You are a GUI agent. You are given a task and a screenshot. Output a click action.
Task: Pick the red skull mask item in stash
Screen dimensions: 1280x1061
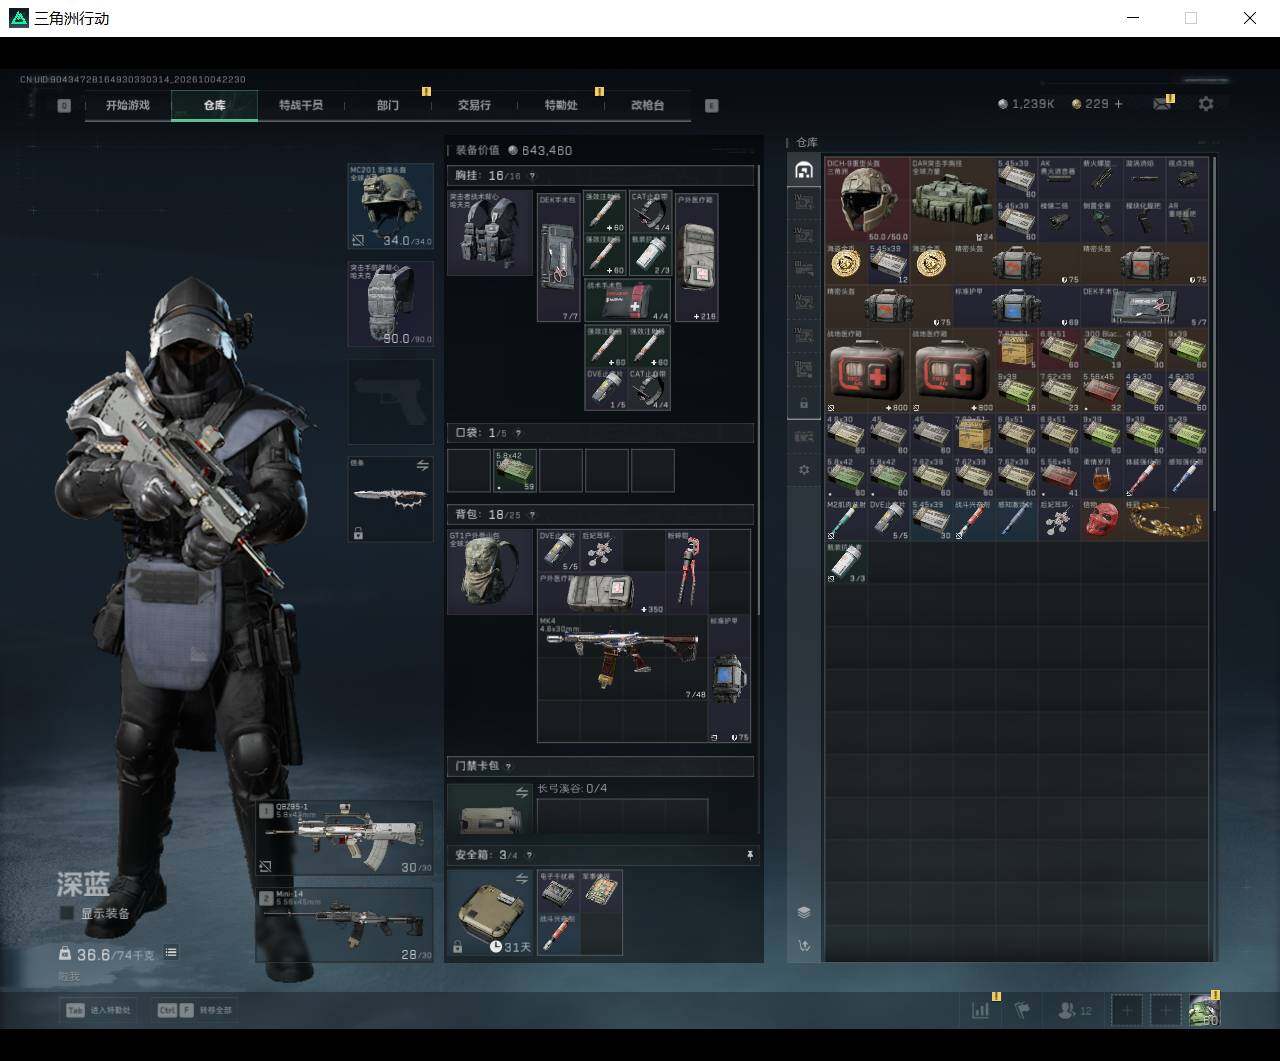click(1102, 520)
